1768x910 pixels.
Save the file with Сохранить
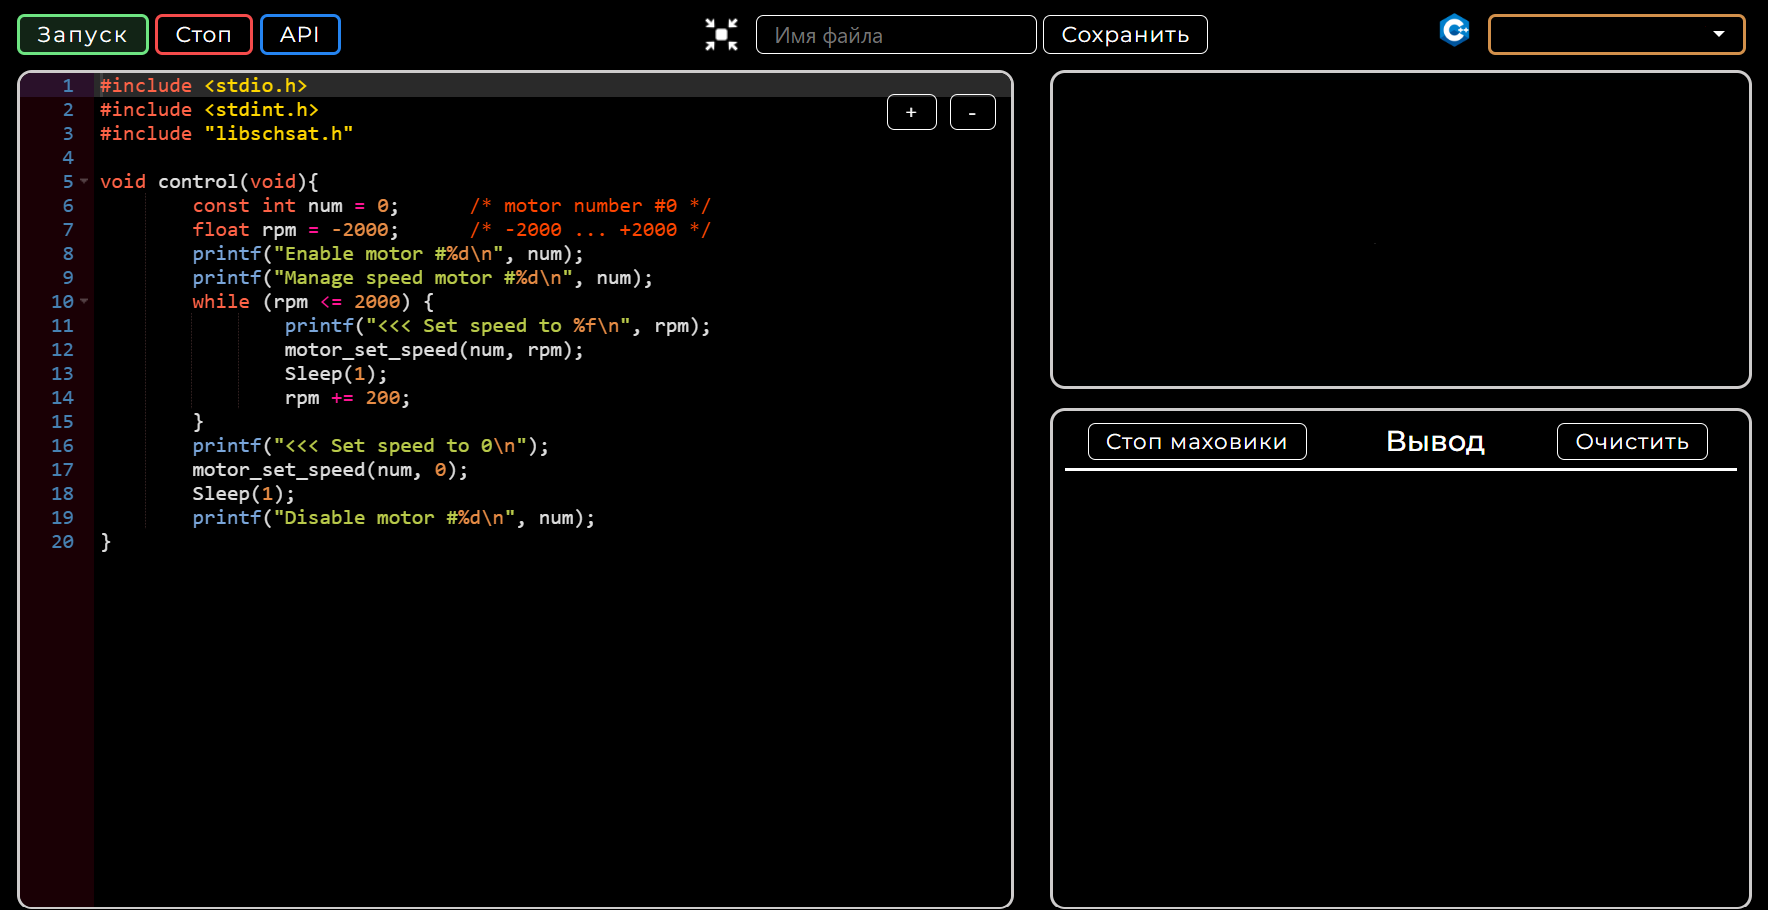tap(1124, 34)
